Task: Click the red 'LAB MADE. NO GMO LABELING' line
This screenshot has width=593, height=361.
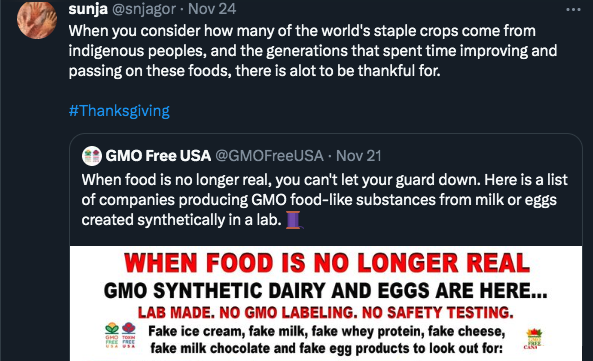Action: [326, 313]
